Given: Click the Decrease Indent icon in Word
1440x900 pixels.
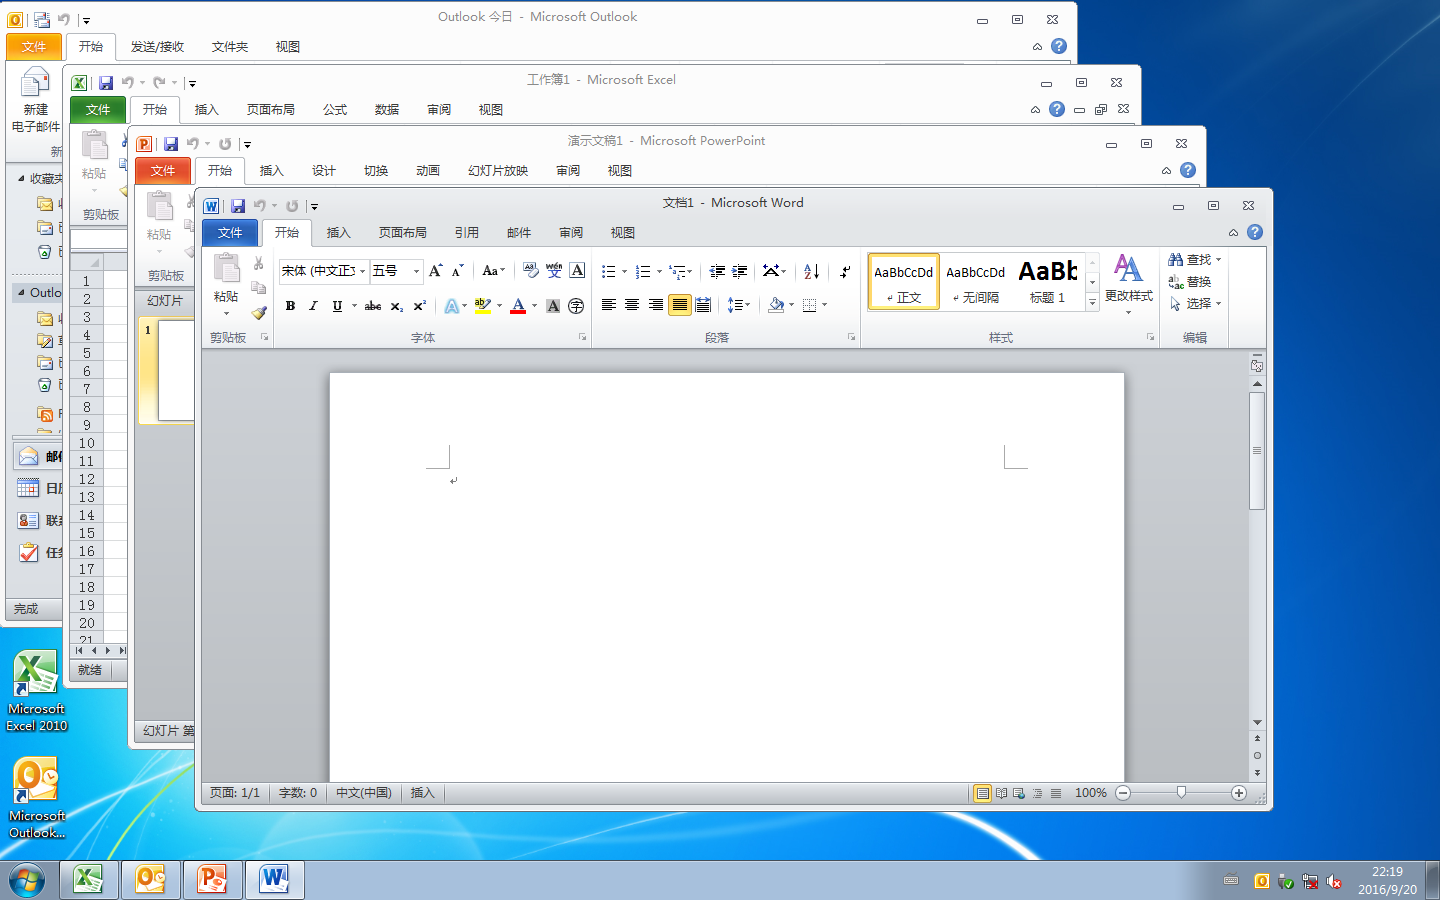Looking at the screenshot, I should click(717, 271).
